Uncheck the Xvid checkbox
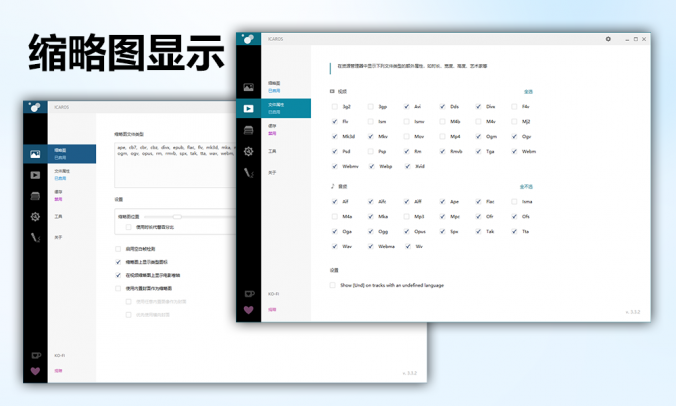Image resolution: width=676 pixels, height=406 pixels. (407, 166)
